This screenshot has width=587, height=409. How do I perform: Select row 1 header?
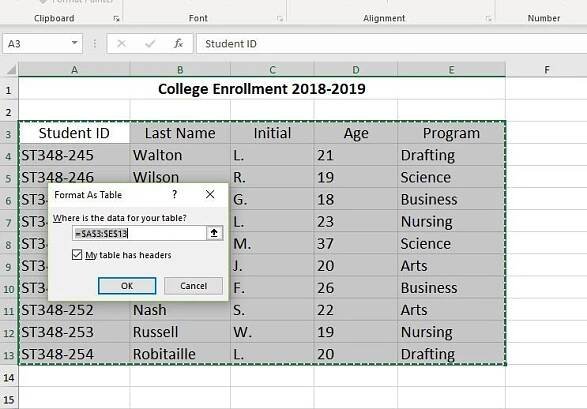9,89
